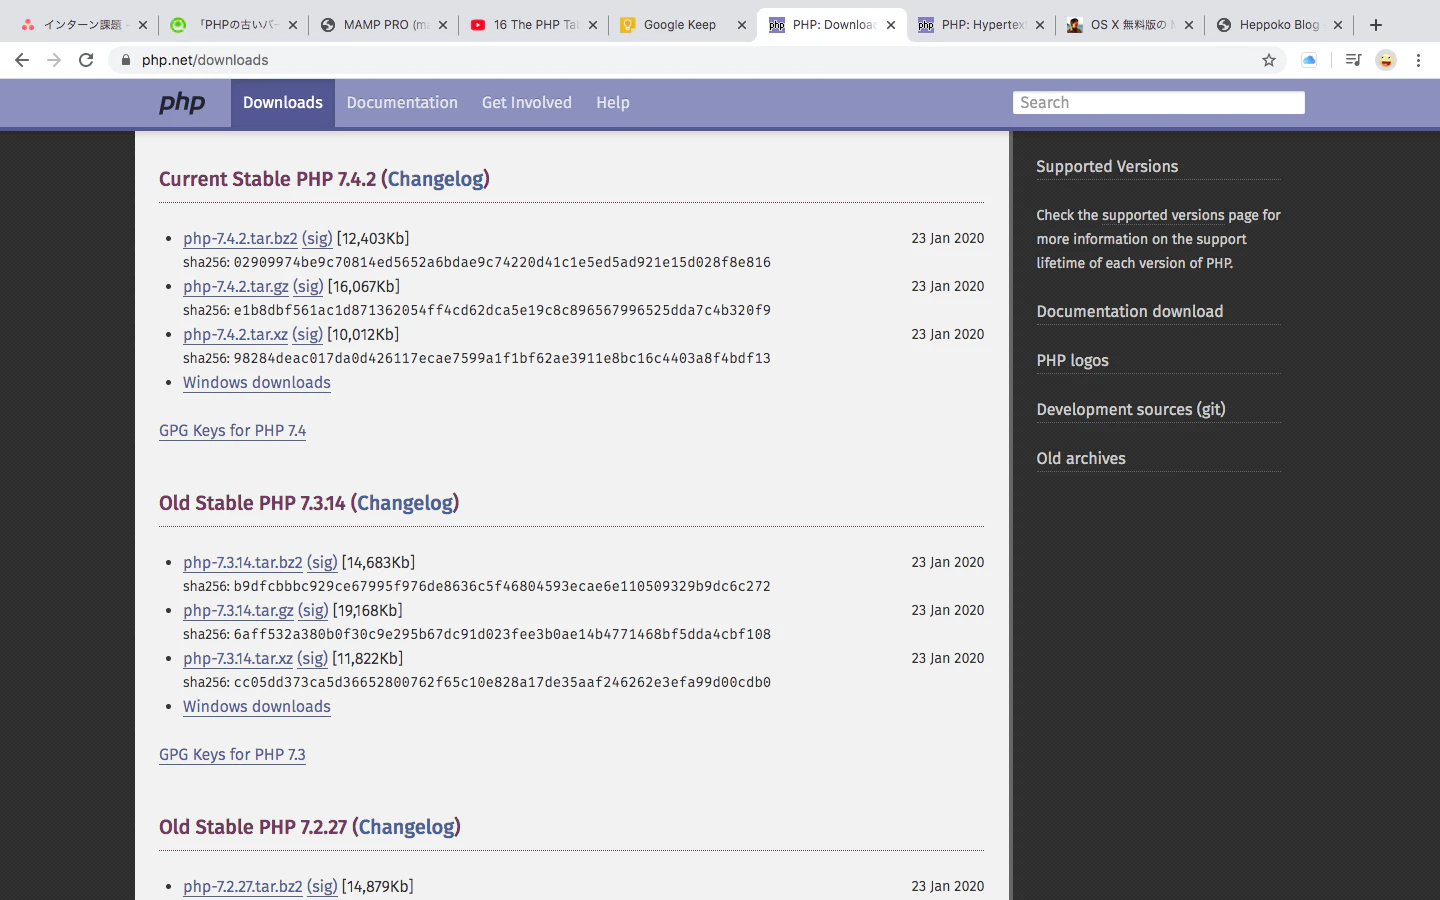Download php-7.4.2.tar.gz
This screenshot has width=1440, height=900.
[236, 287]
